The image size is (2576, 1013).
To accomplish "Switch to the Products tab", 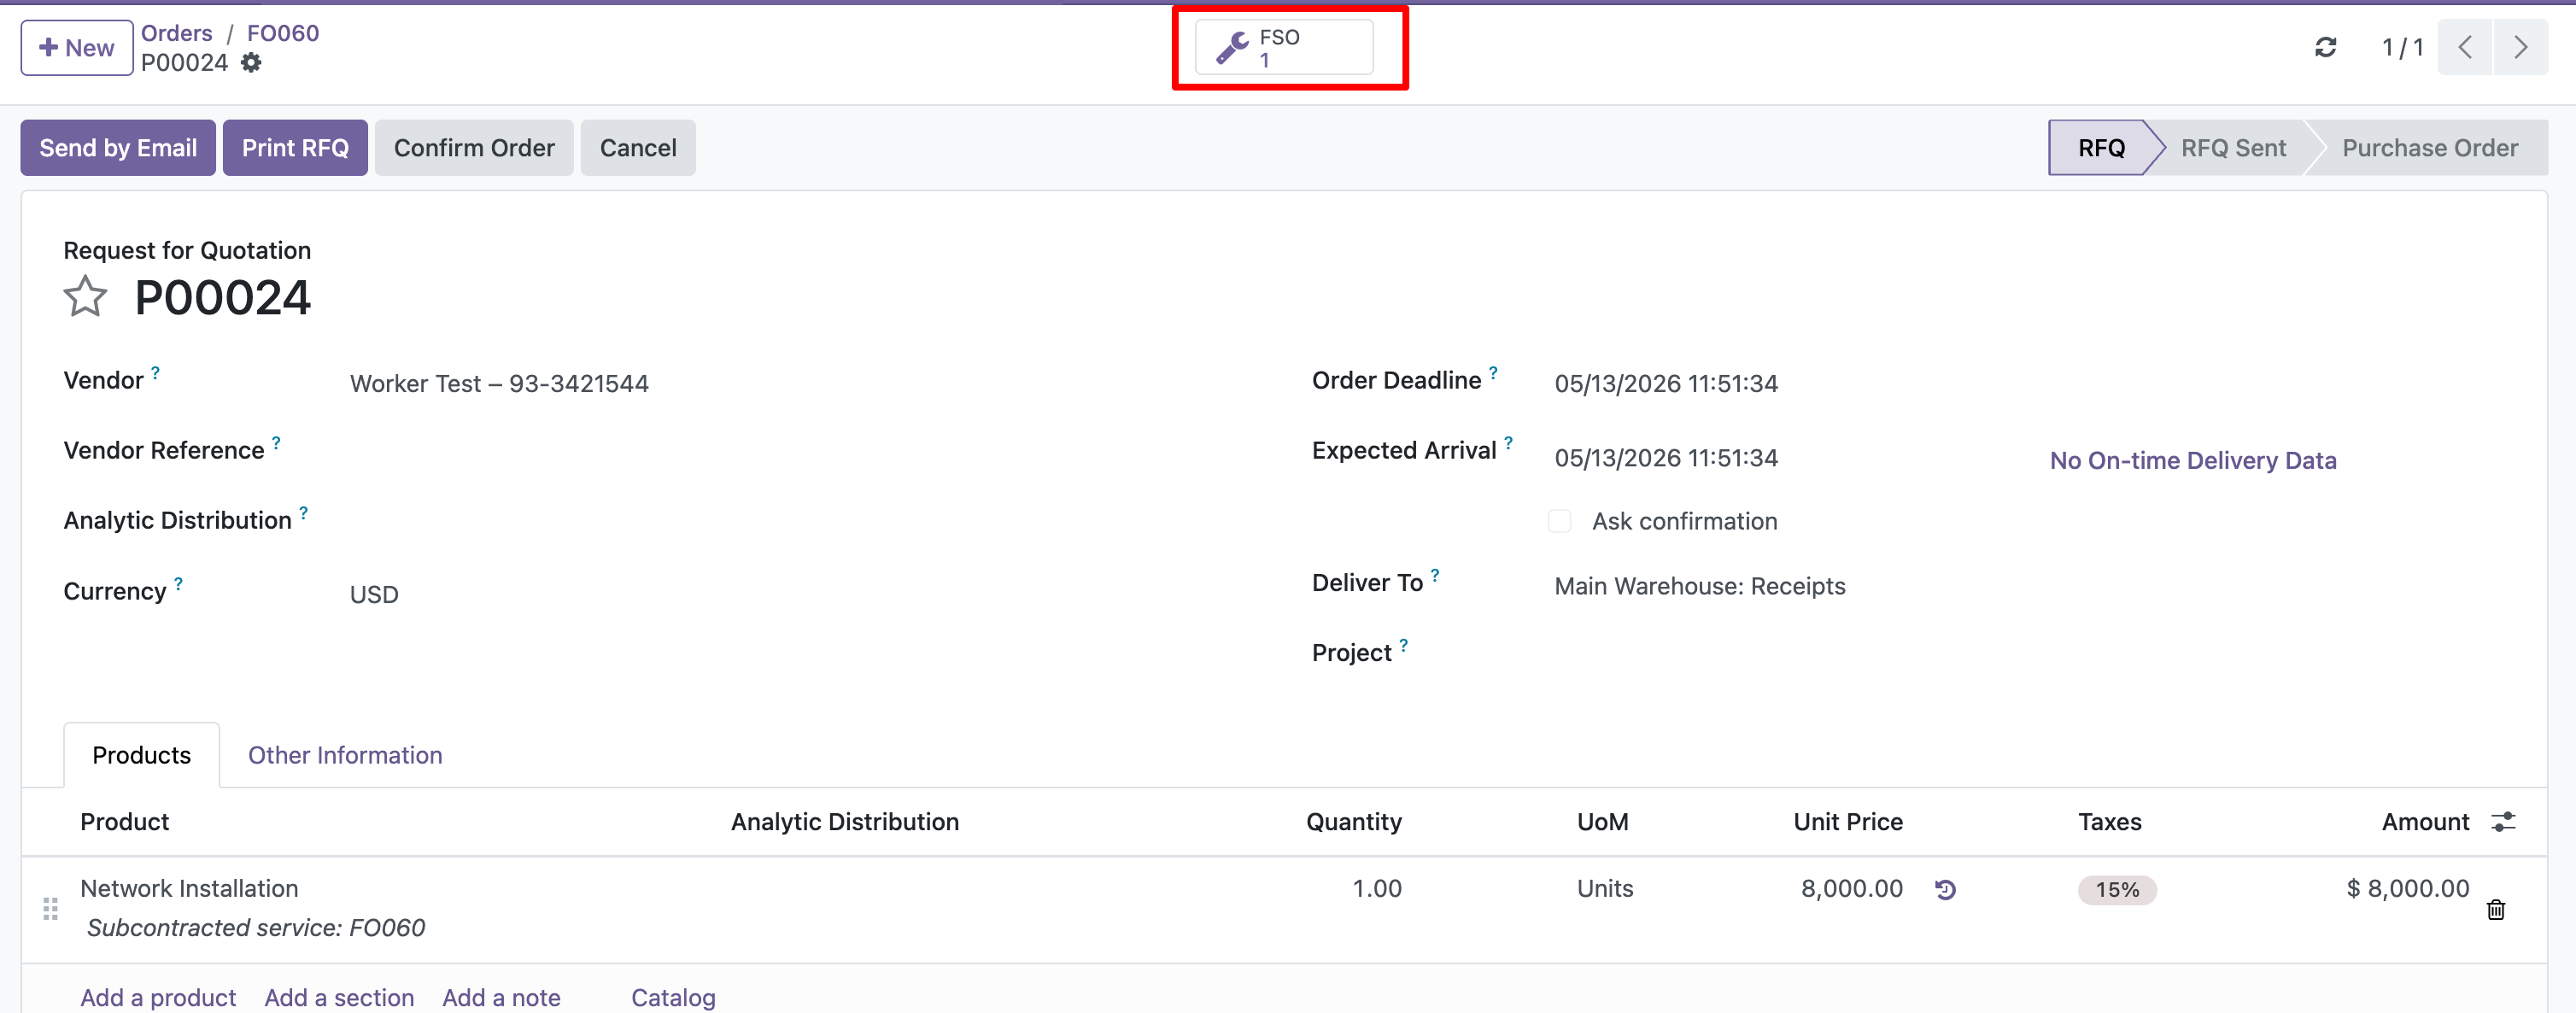I will coord(141,755).
